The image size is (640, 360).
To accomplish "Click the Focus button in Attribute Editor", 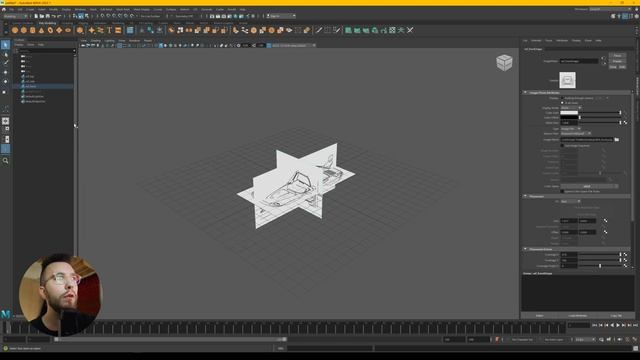I will (x=617, y=56).
